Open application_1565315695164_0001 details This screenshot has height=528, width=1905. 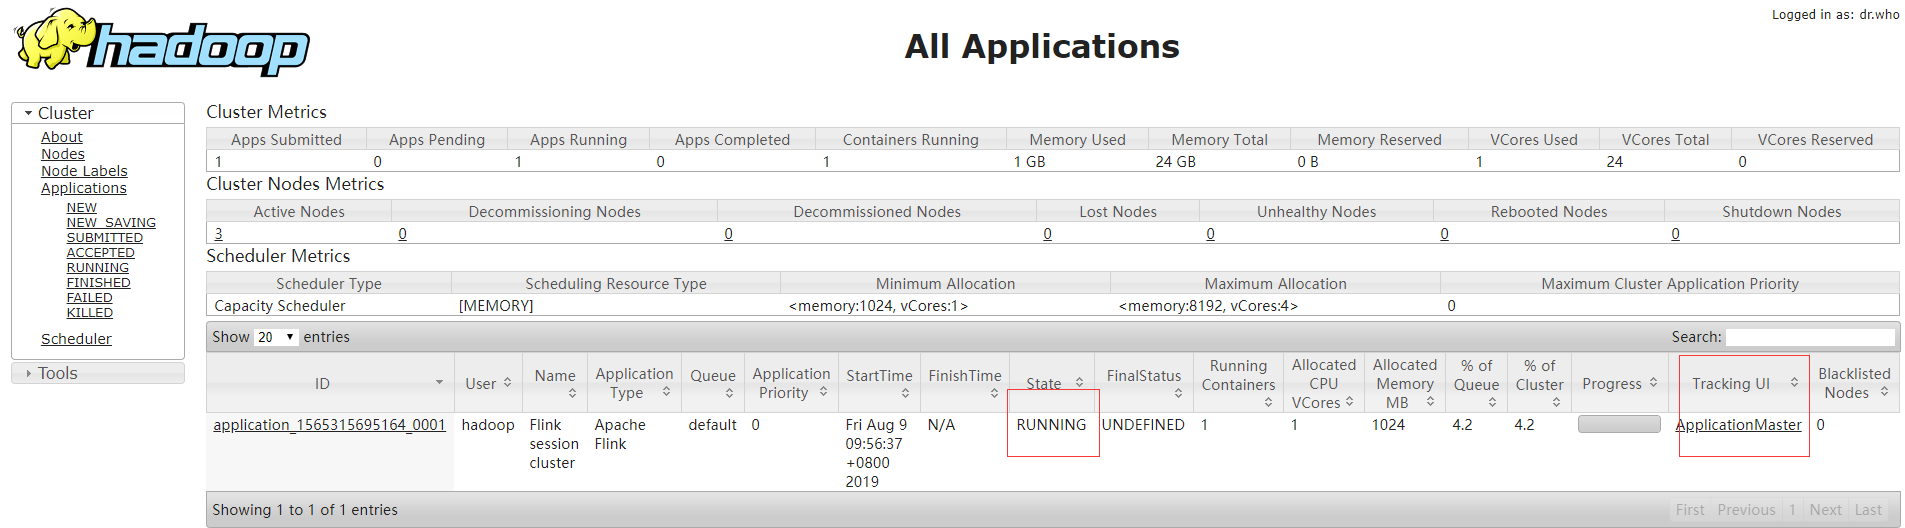click(x=329, y=425)
